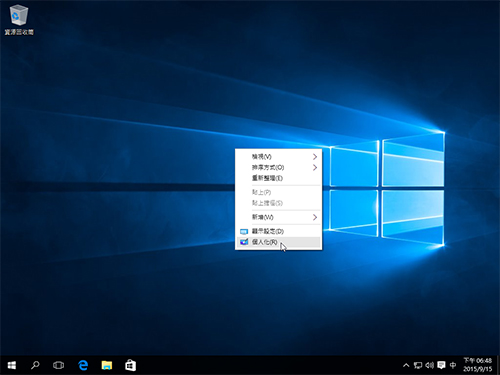This screenshot has width=500, height=375.
Task: Switch input method via 中 indicator
Action: tap(453, 365)
